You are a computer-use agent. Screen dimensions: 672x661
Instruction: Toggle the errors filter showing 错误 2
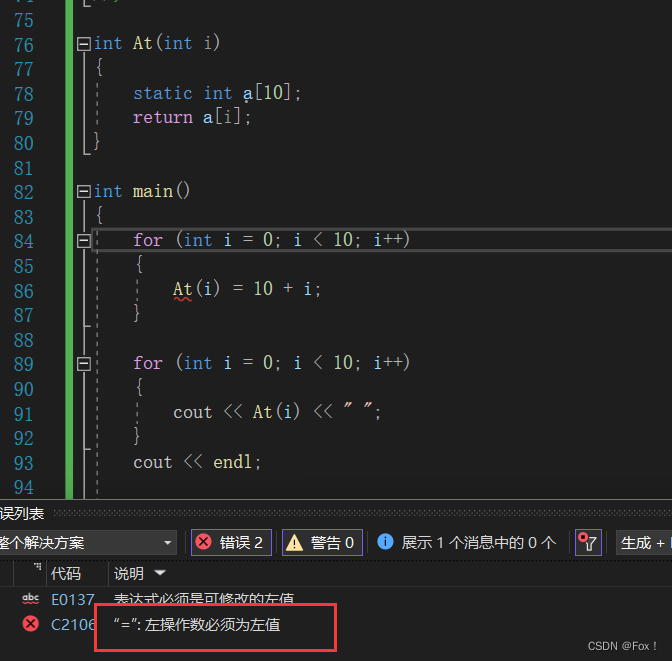231,542
